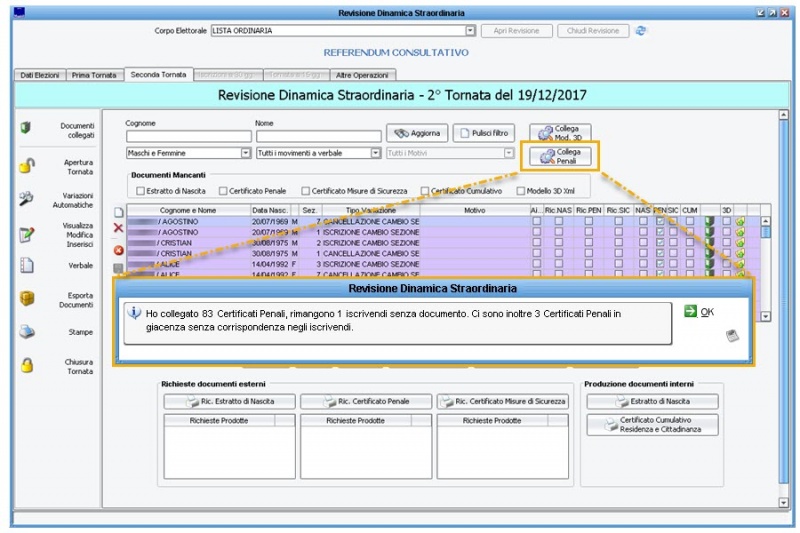This screenshot has height=533, width=800.
Task: Open the Stampe printer icon
Action: [27, 333]
